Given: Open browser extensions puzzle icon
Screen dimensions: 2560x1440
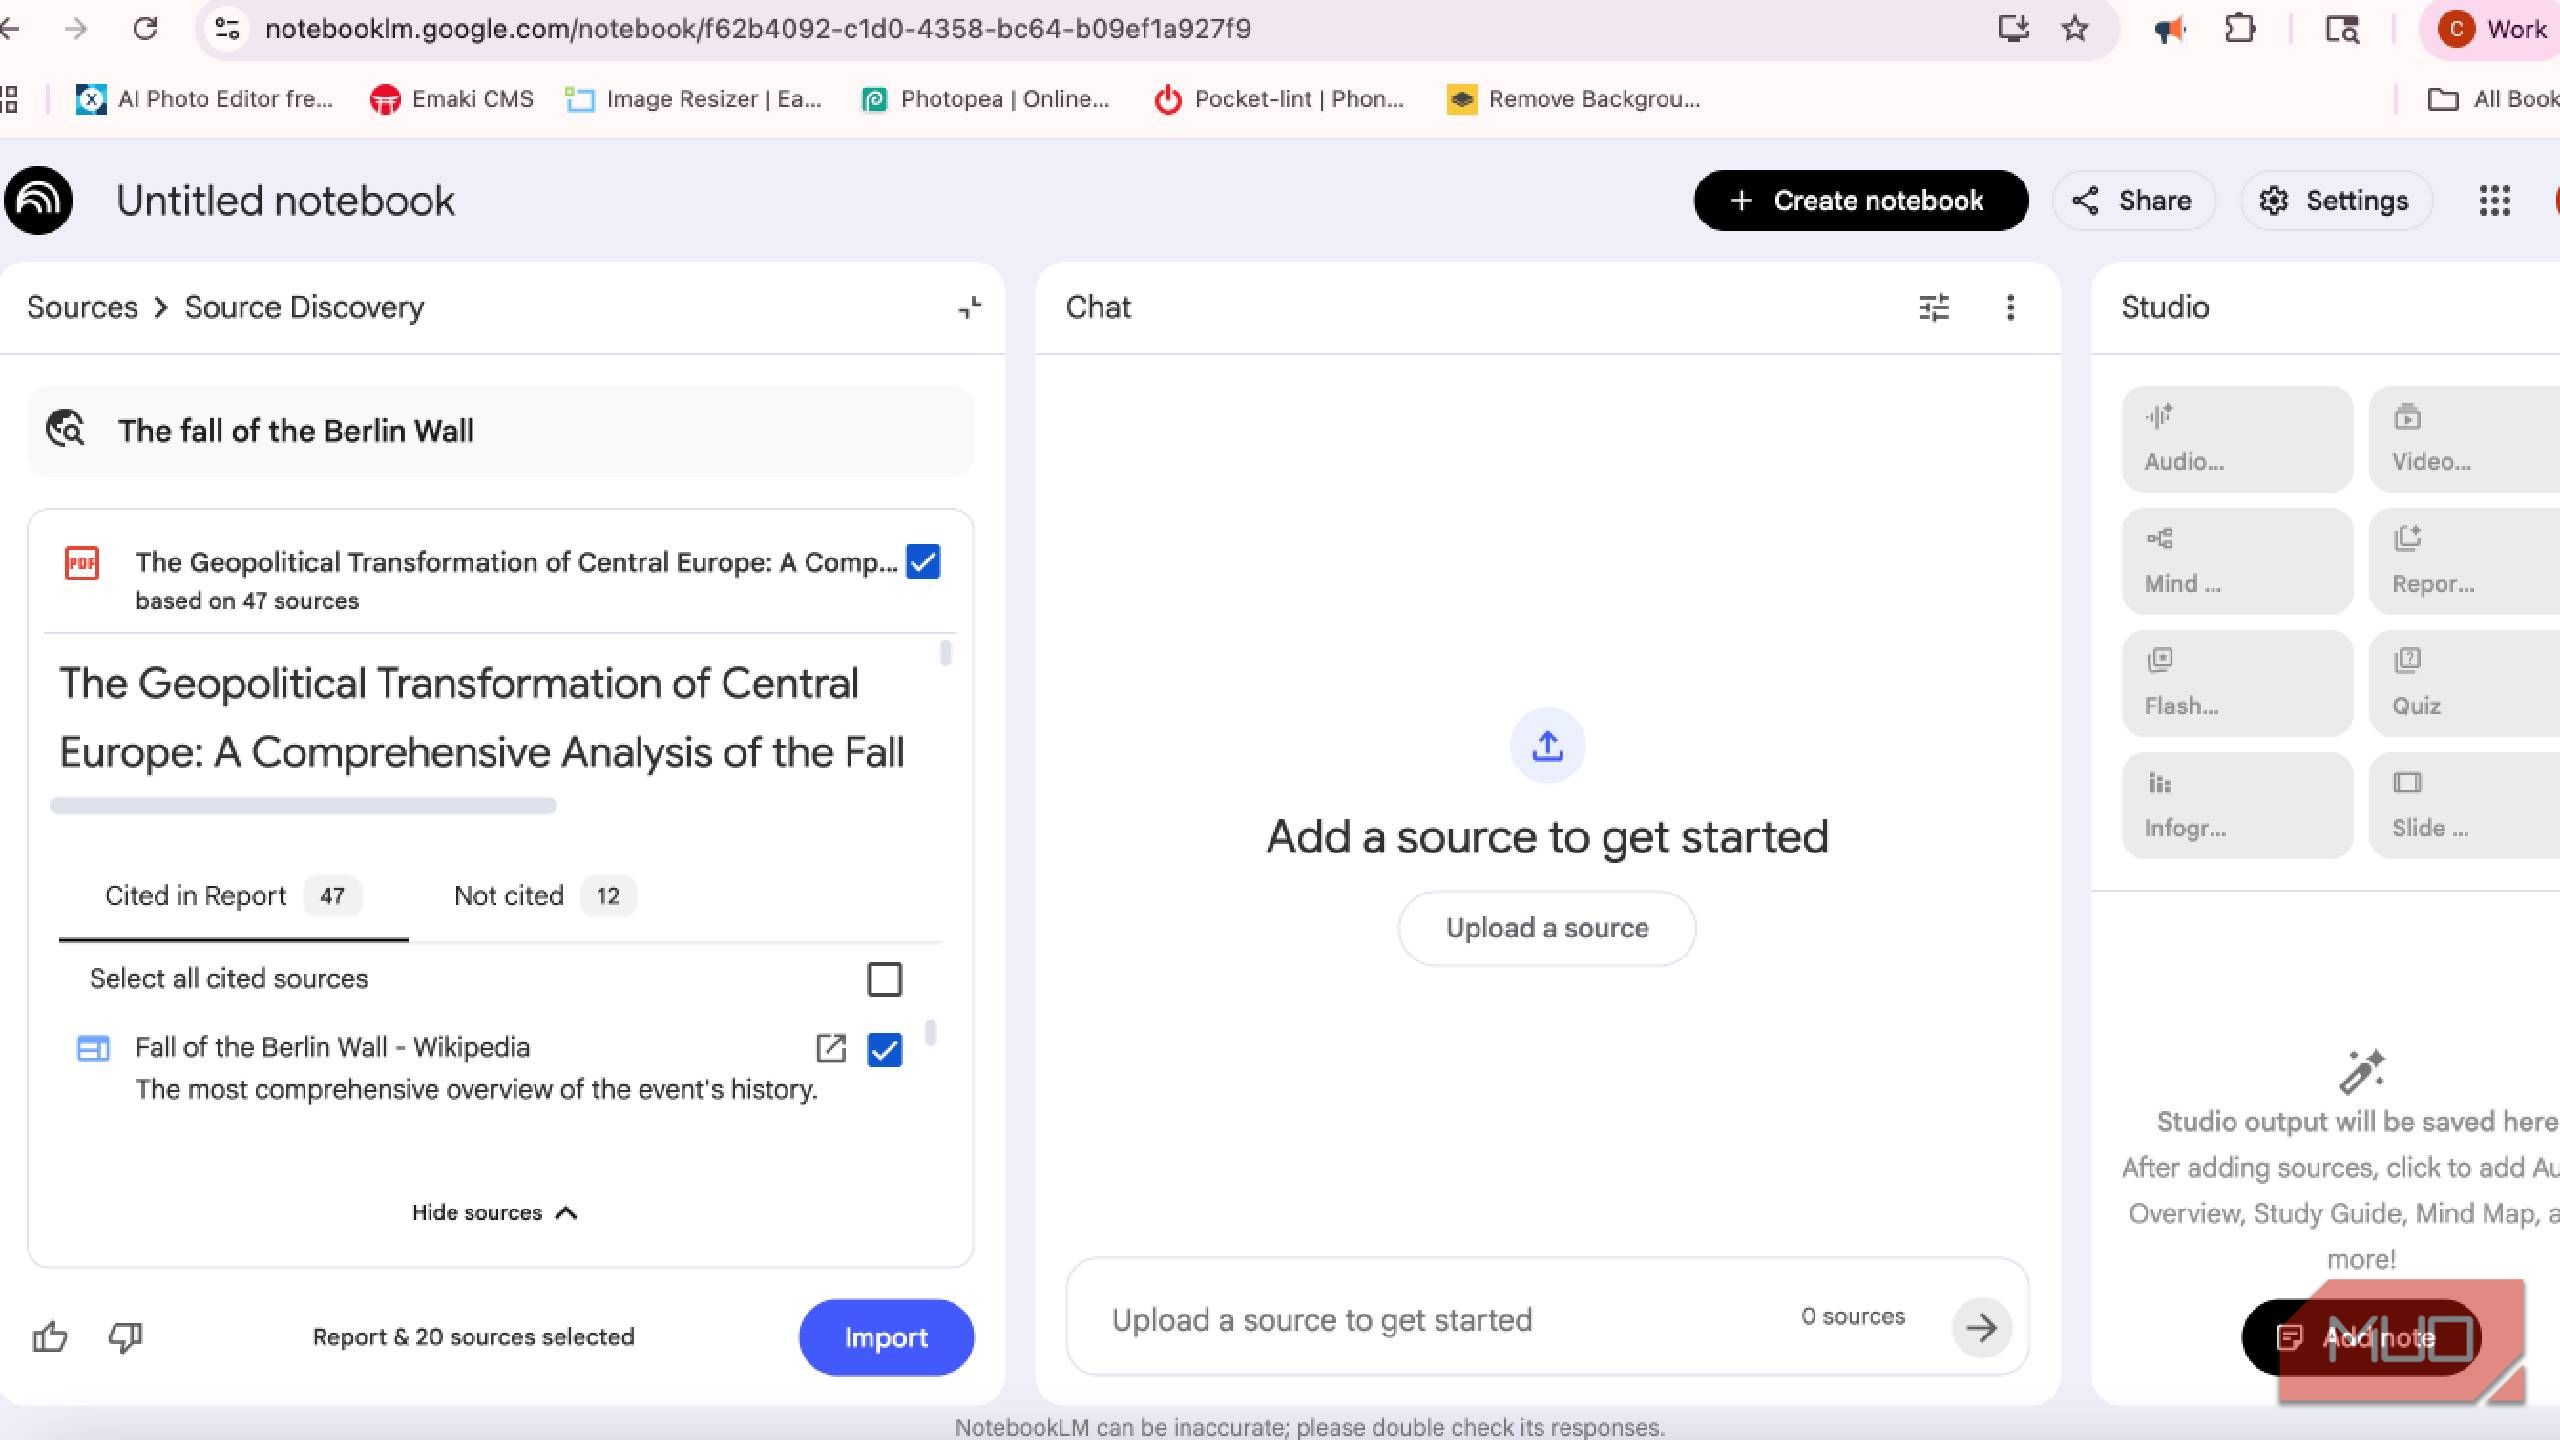Looking at the screenshot, I should point(2240,28).
